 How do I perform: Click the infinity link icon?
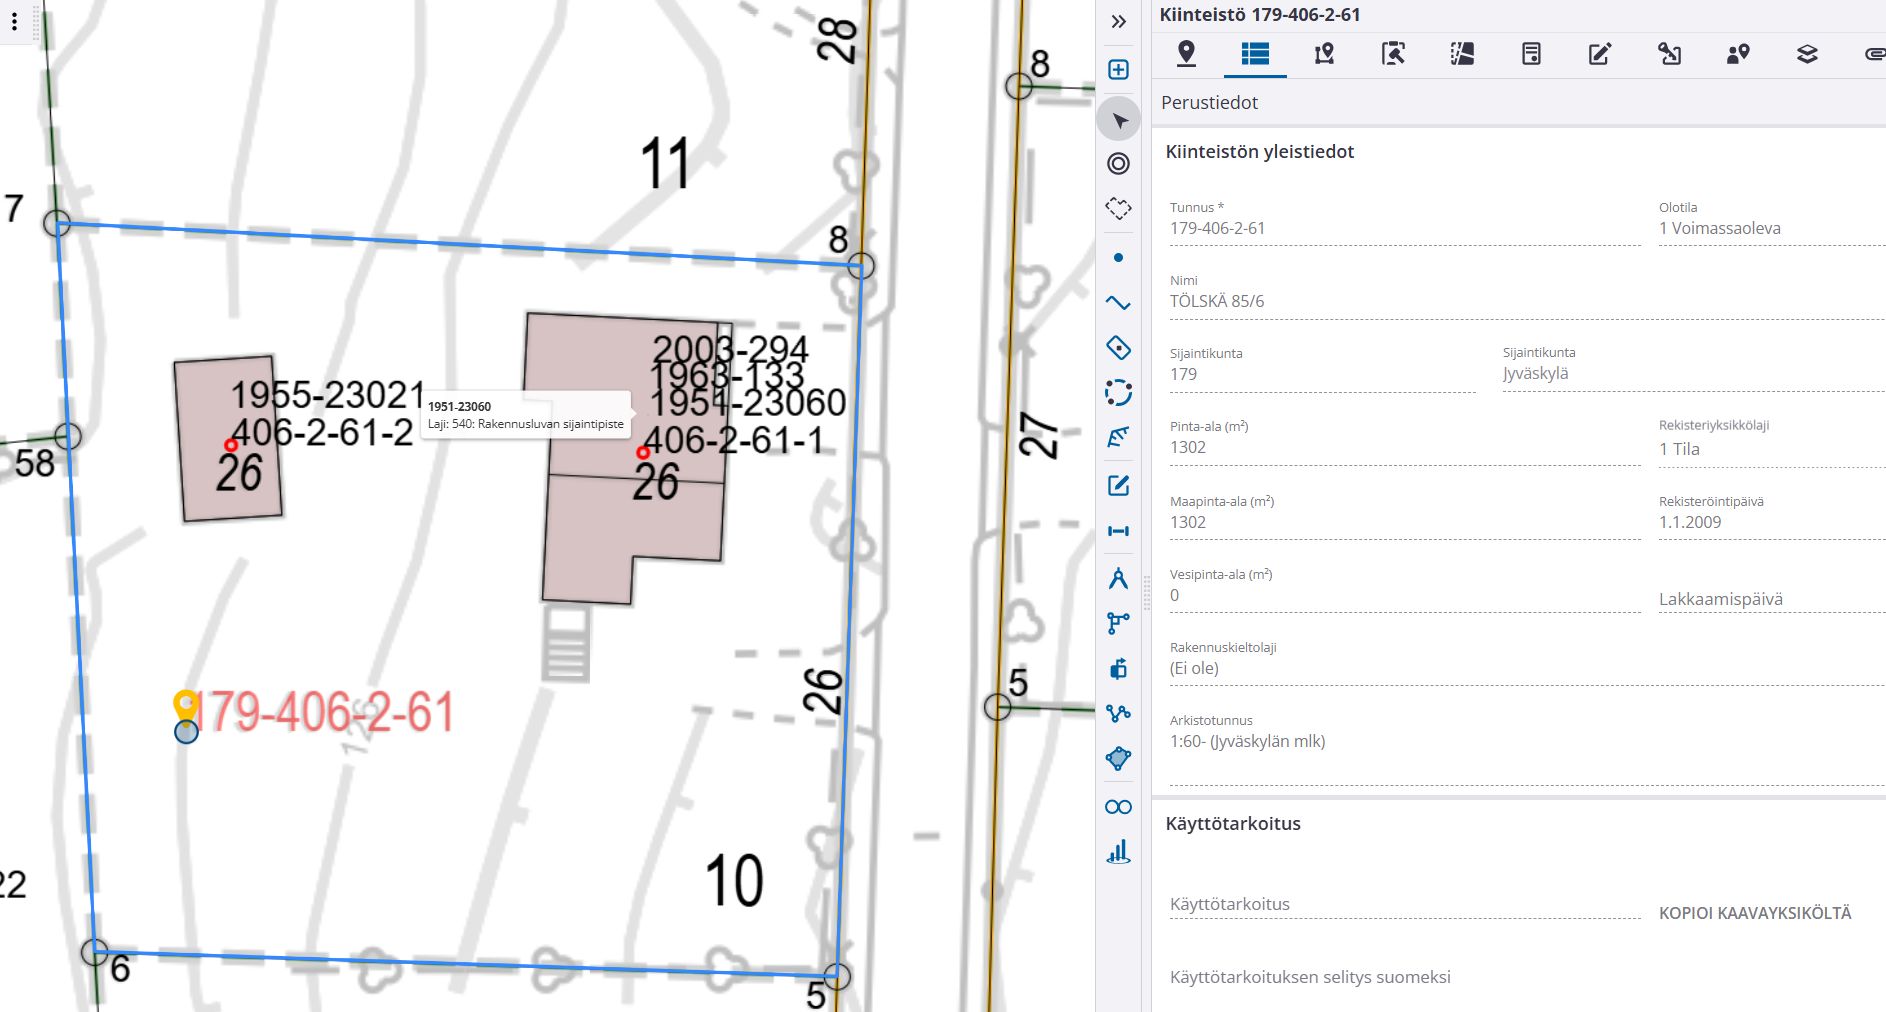pos(1118,807)
